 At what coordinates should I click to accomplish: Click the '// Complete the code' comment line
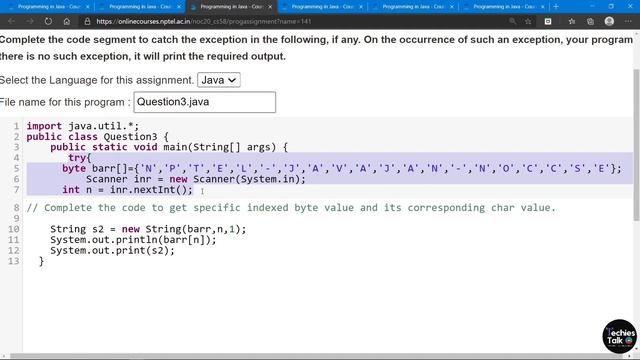(291, 208)
